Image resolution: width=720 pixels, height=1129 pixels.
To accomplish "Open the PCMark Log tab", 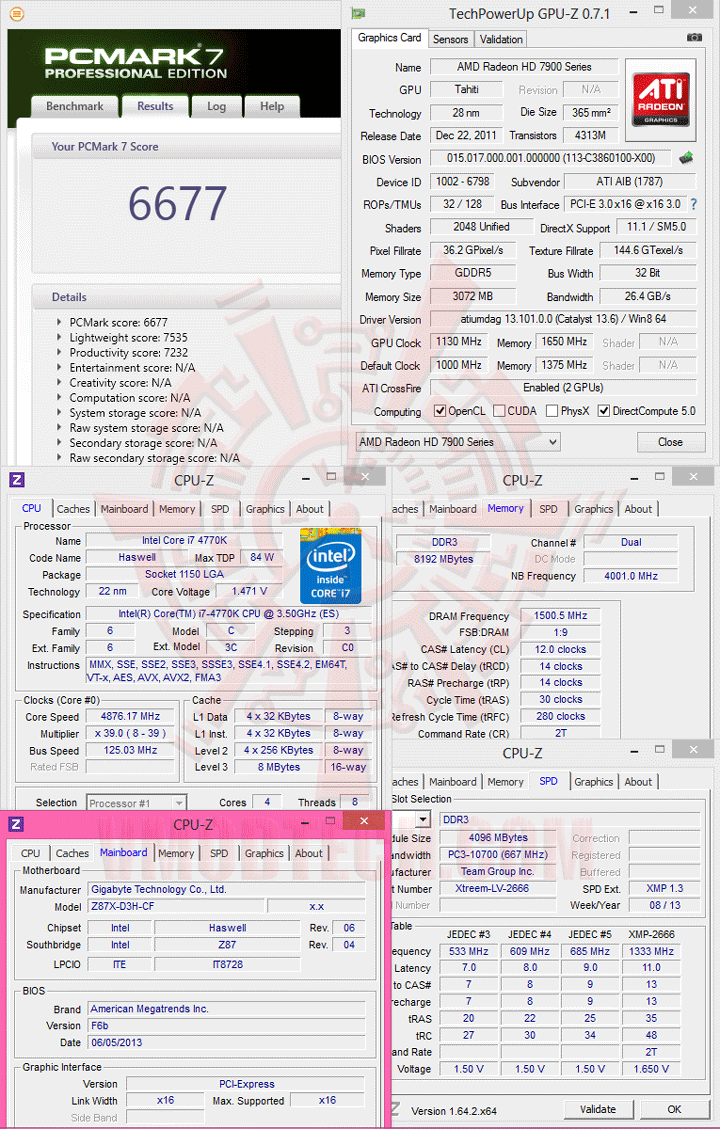I will coord(216,107).
